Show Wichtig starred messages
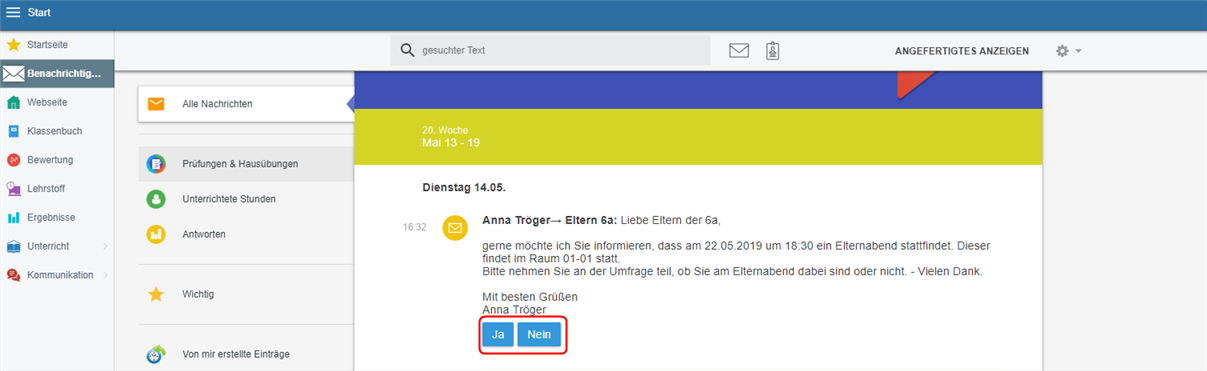 pos(246,294)
